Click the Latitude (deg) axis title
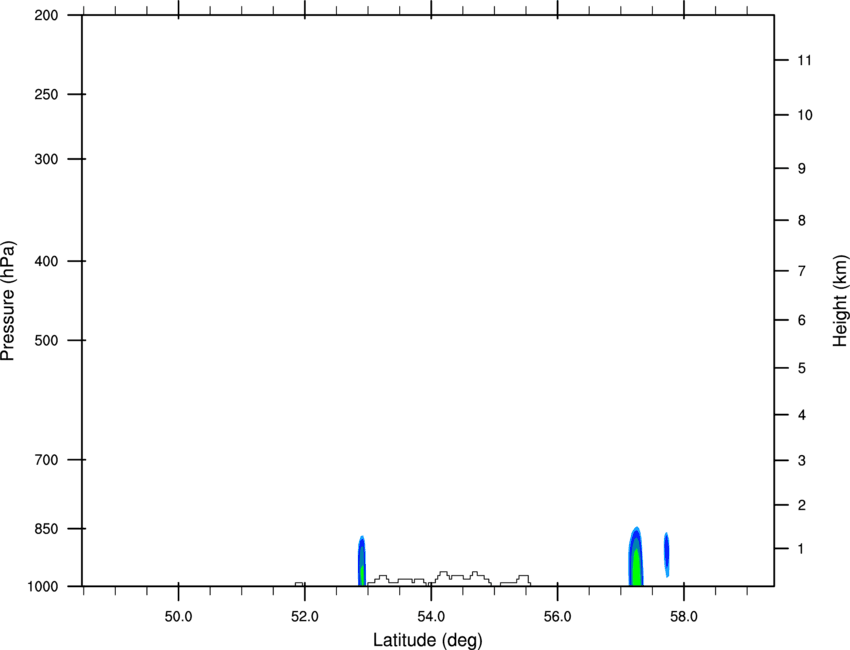850x650 pixels. pyautogui.click(x=427, y=640)
